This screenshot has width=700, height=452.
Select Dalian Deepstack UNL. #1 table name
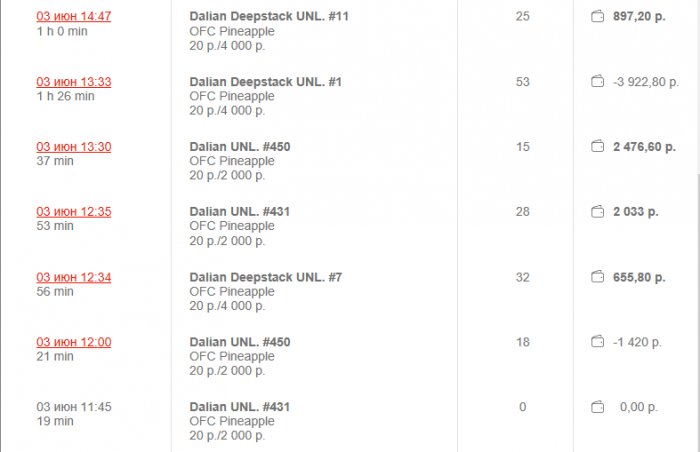tap(265, 82)
